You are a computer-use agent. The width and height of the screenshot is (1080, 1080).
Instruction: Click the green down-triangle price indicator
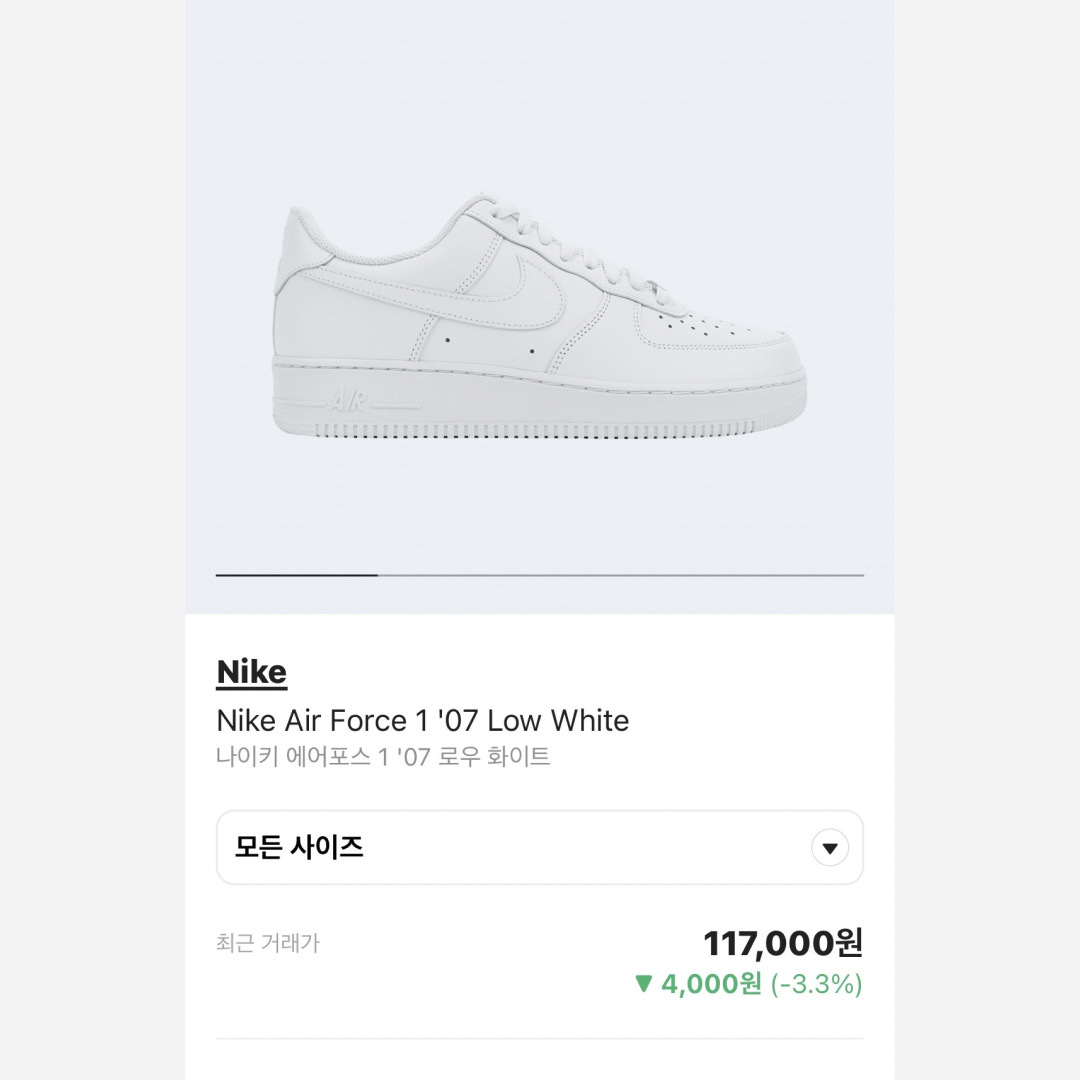(x=643, y=984)
